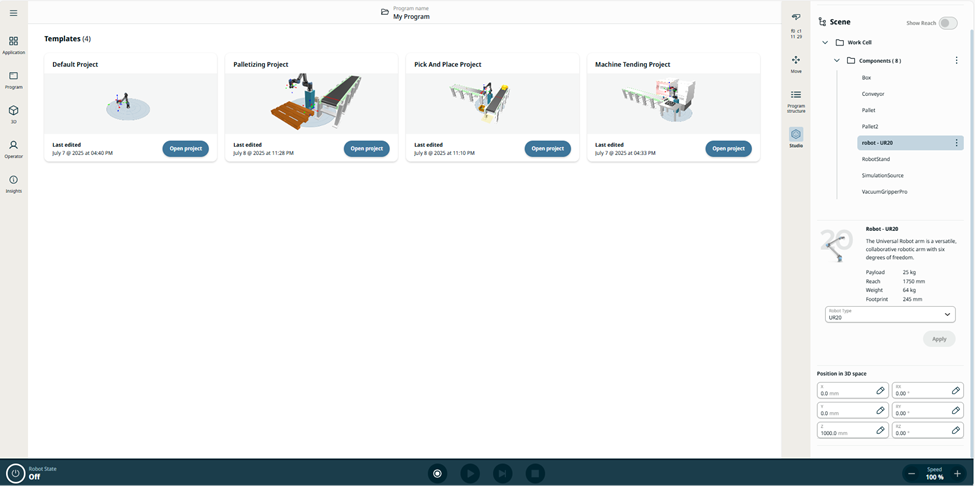Screen dimensions: 979x487
Task: Open the Machine Tending Project template
Action: [x=727, y=148]
